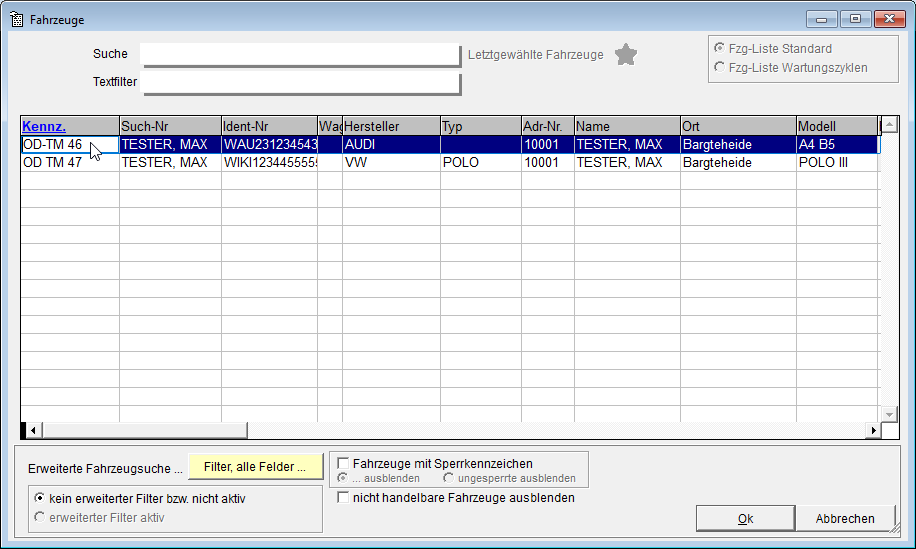Check nicht handelbare Fahrzeuge ausblenden
Viewport: 916px width, 549px height.
pyautogui.click(x=344, y=498)
